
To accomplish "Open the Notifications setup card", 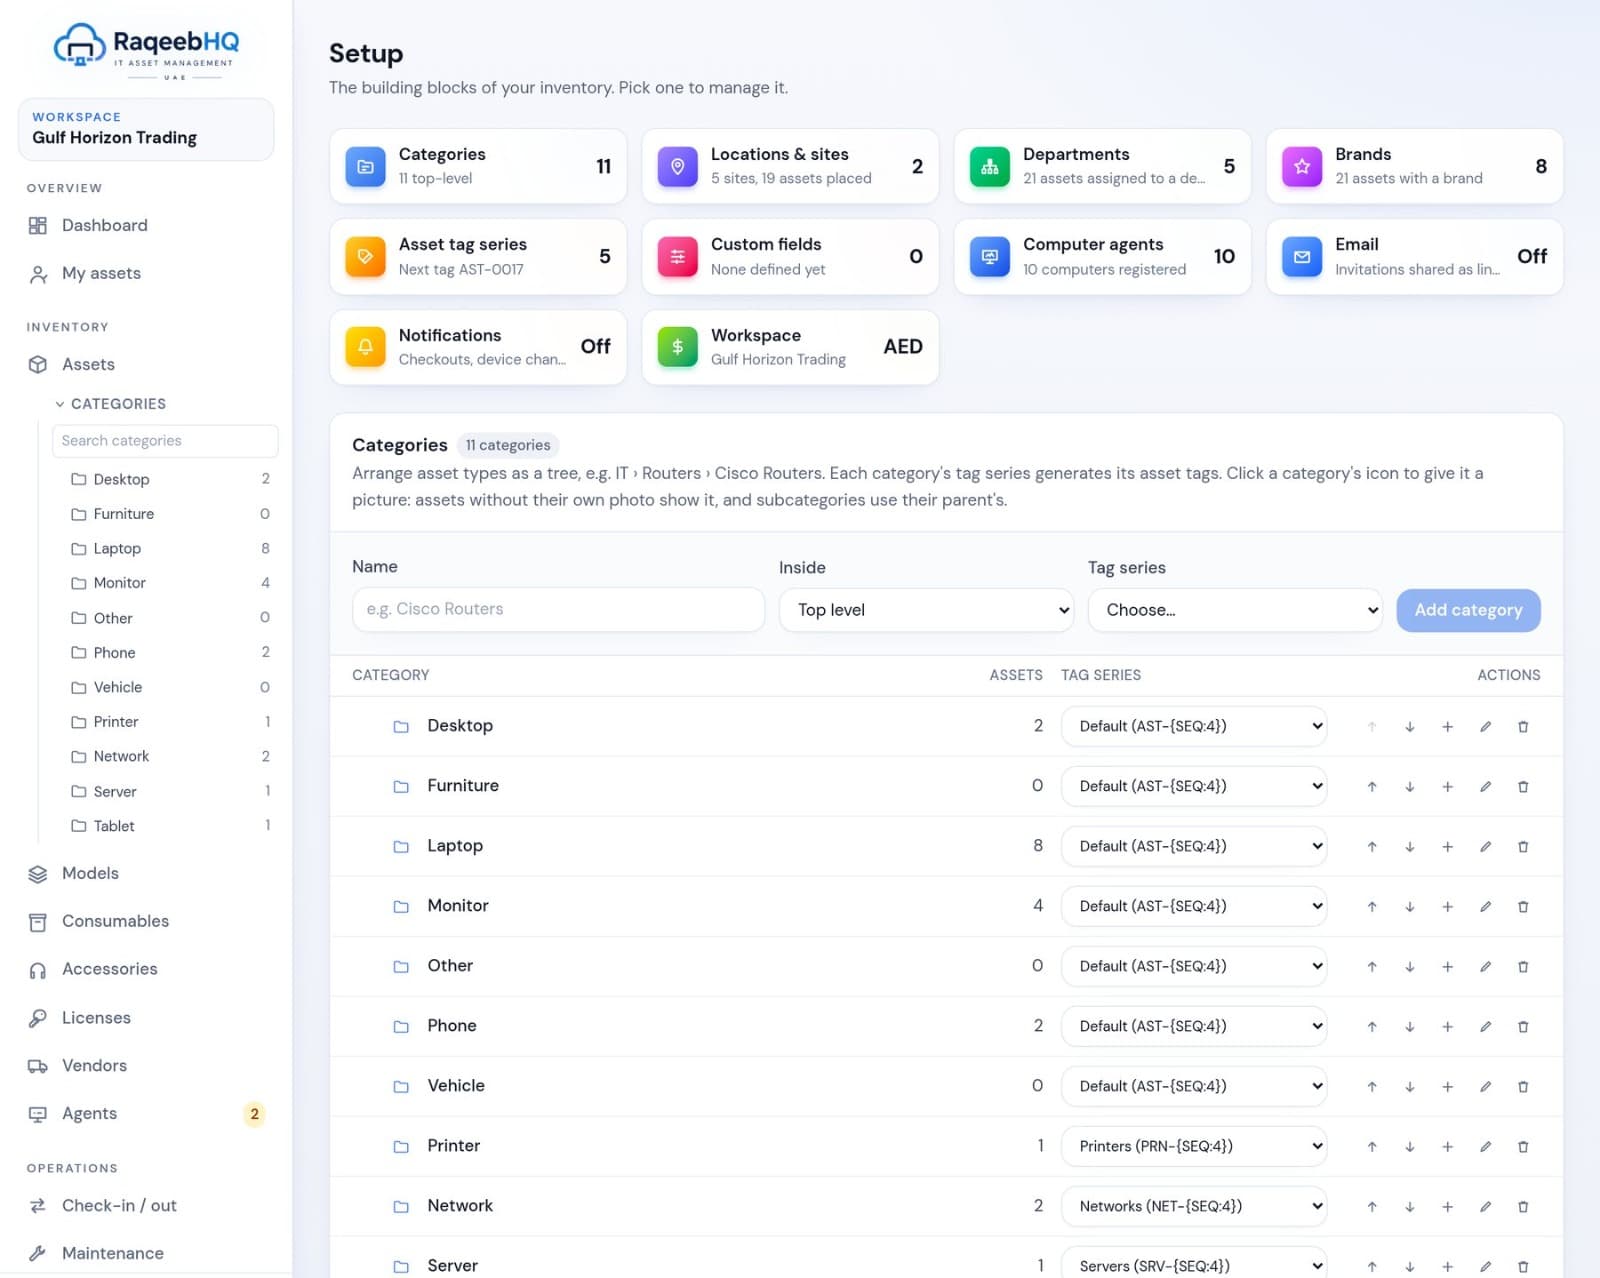I will click(x=478, y=347).
